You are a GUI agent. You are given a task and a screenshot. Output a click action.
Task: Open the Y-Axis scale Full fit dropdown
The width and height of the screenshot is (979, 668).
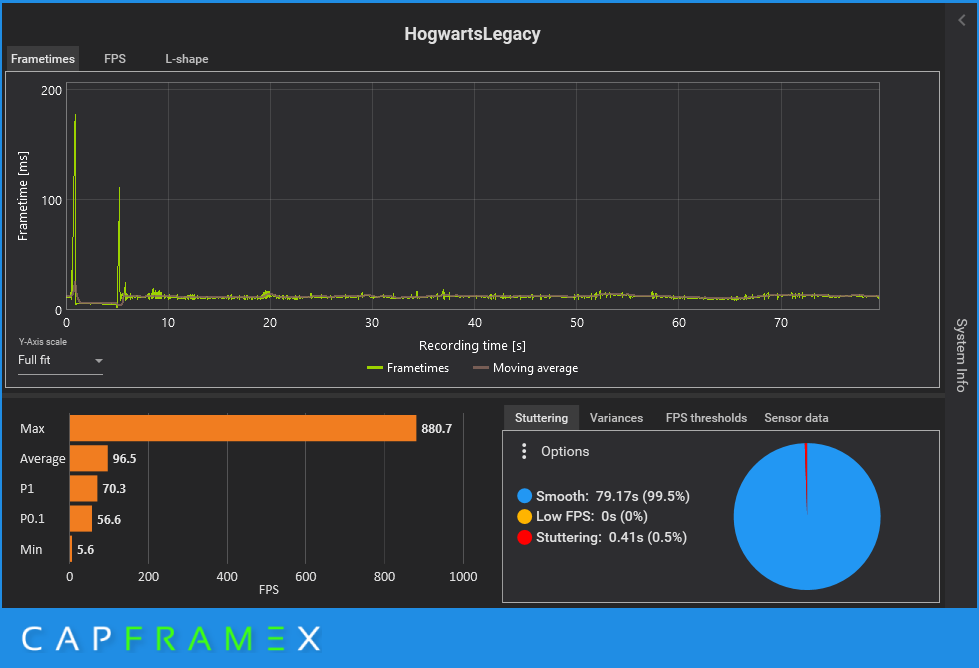[x=60, y=360]
